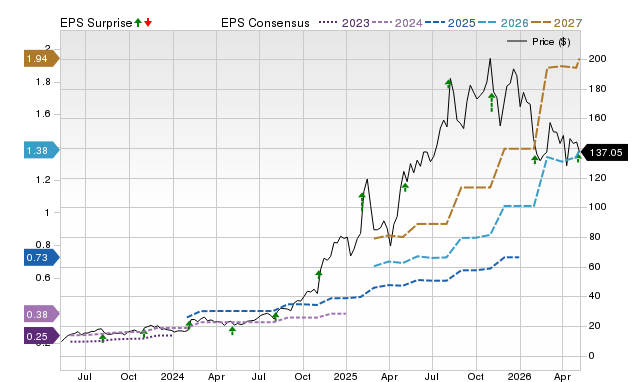This screenshot has height=382, width=640.
Task: Click the 0.73 EPS value tag for 2025
Action: coord(42,258)
